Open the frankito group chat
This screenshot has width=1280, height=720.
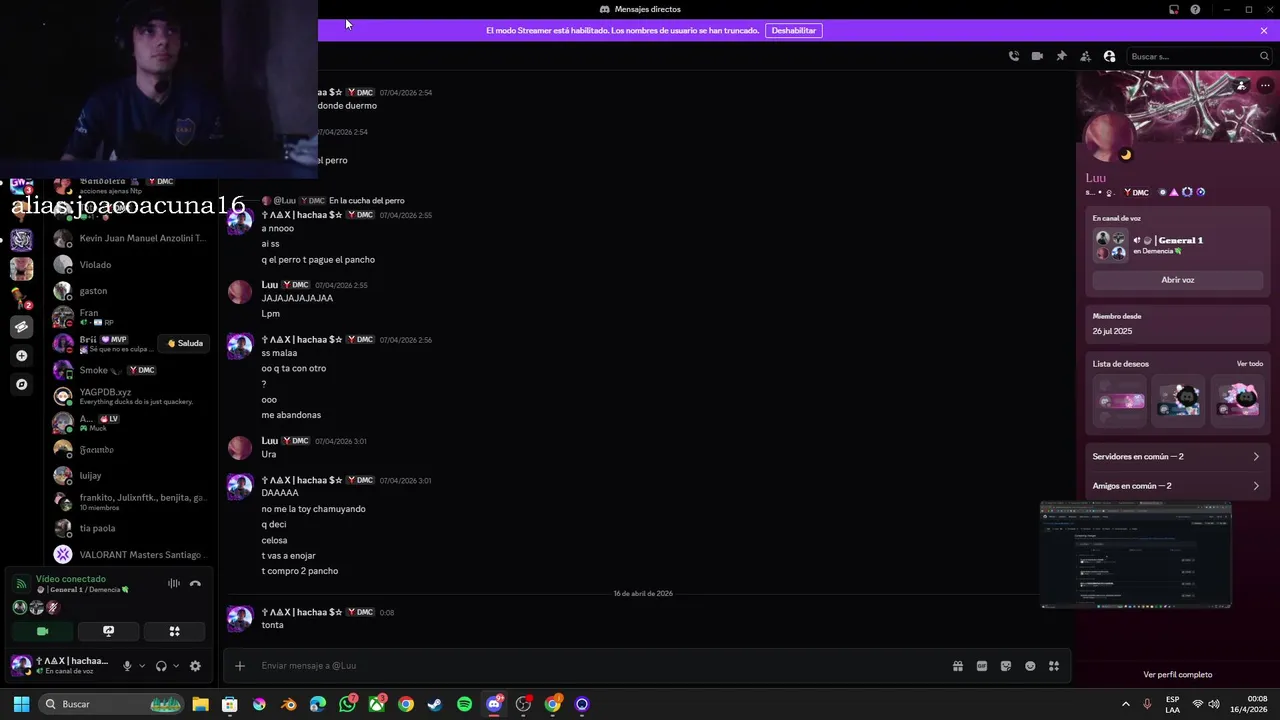click(131, 502)
